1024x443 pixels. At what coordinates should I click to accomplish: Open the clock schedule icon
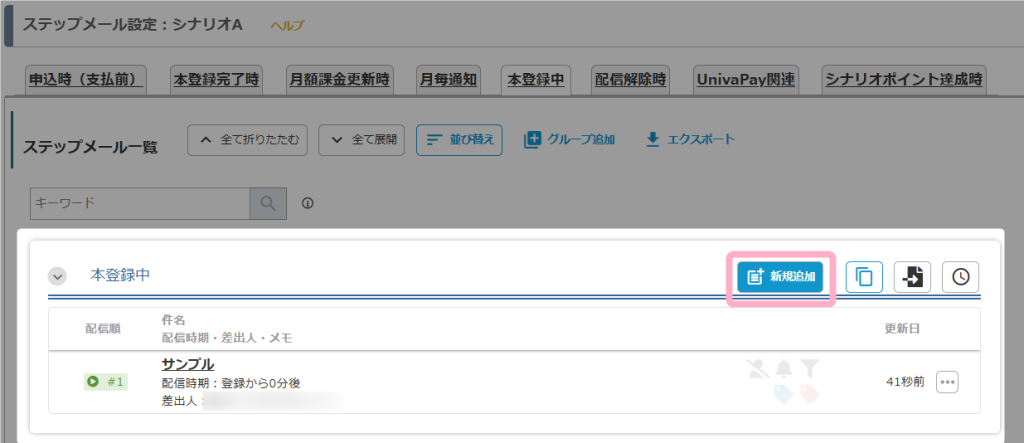tap(960, 277)
